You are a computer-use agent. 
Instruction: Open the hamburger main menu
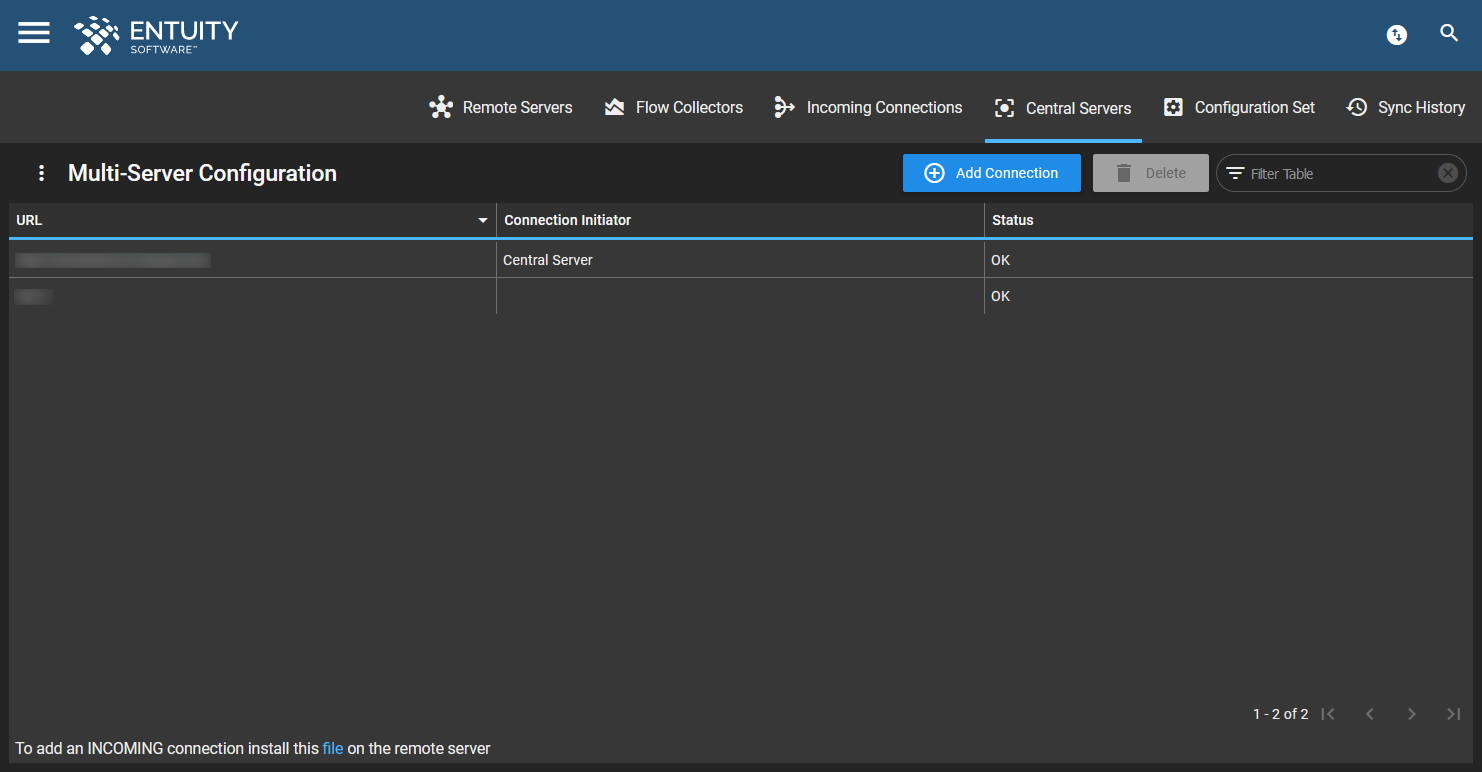click(34, 33)
